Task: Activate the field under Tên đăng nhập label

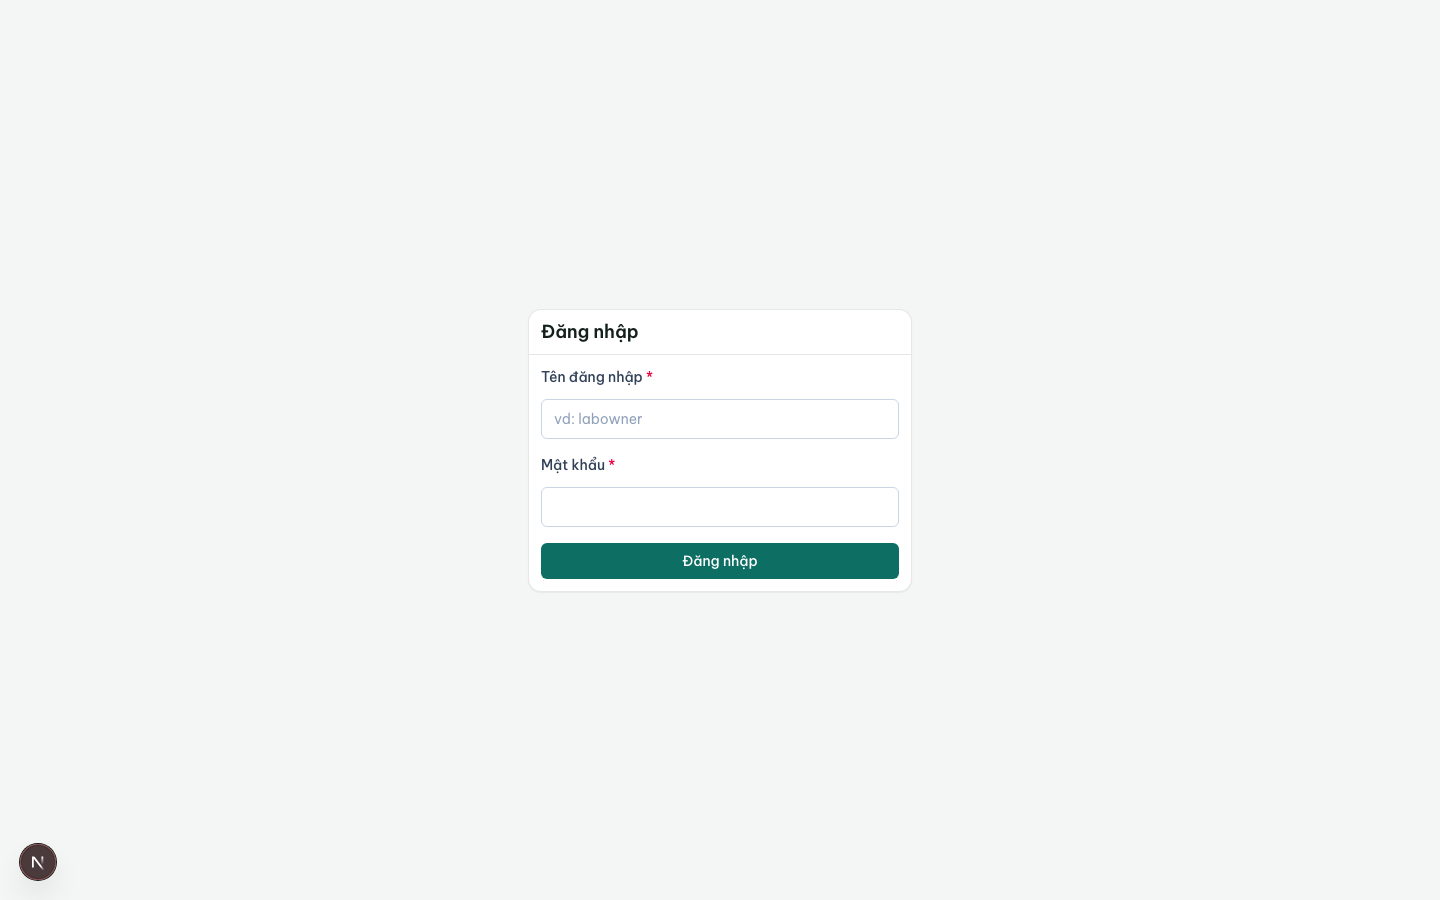Action: pos(720,419)
